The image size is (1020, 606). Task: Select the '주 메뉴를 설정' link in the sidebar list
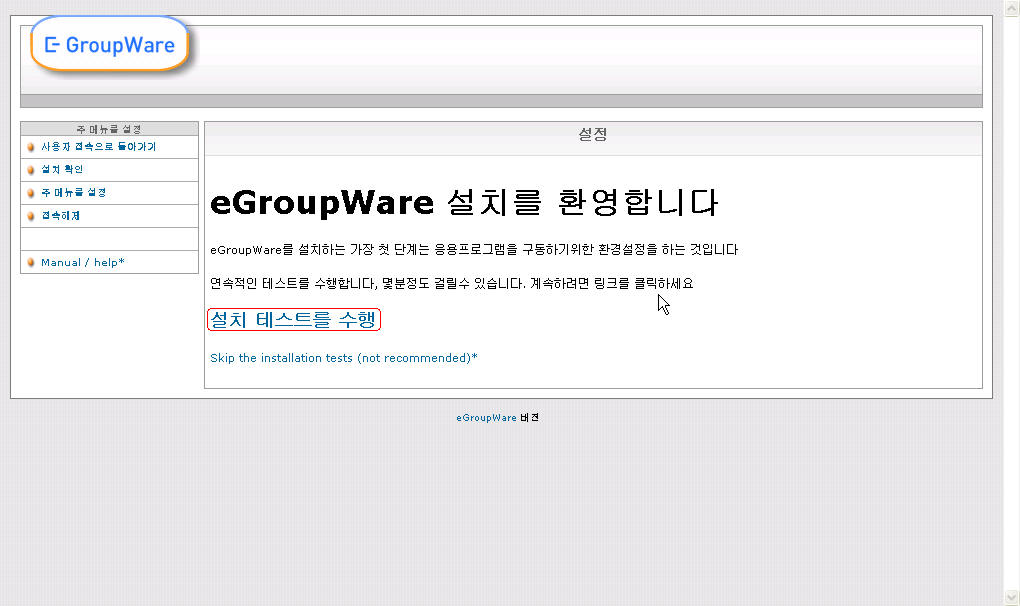pos(74,192)
